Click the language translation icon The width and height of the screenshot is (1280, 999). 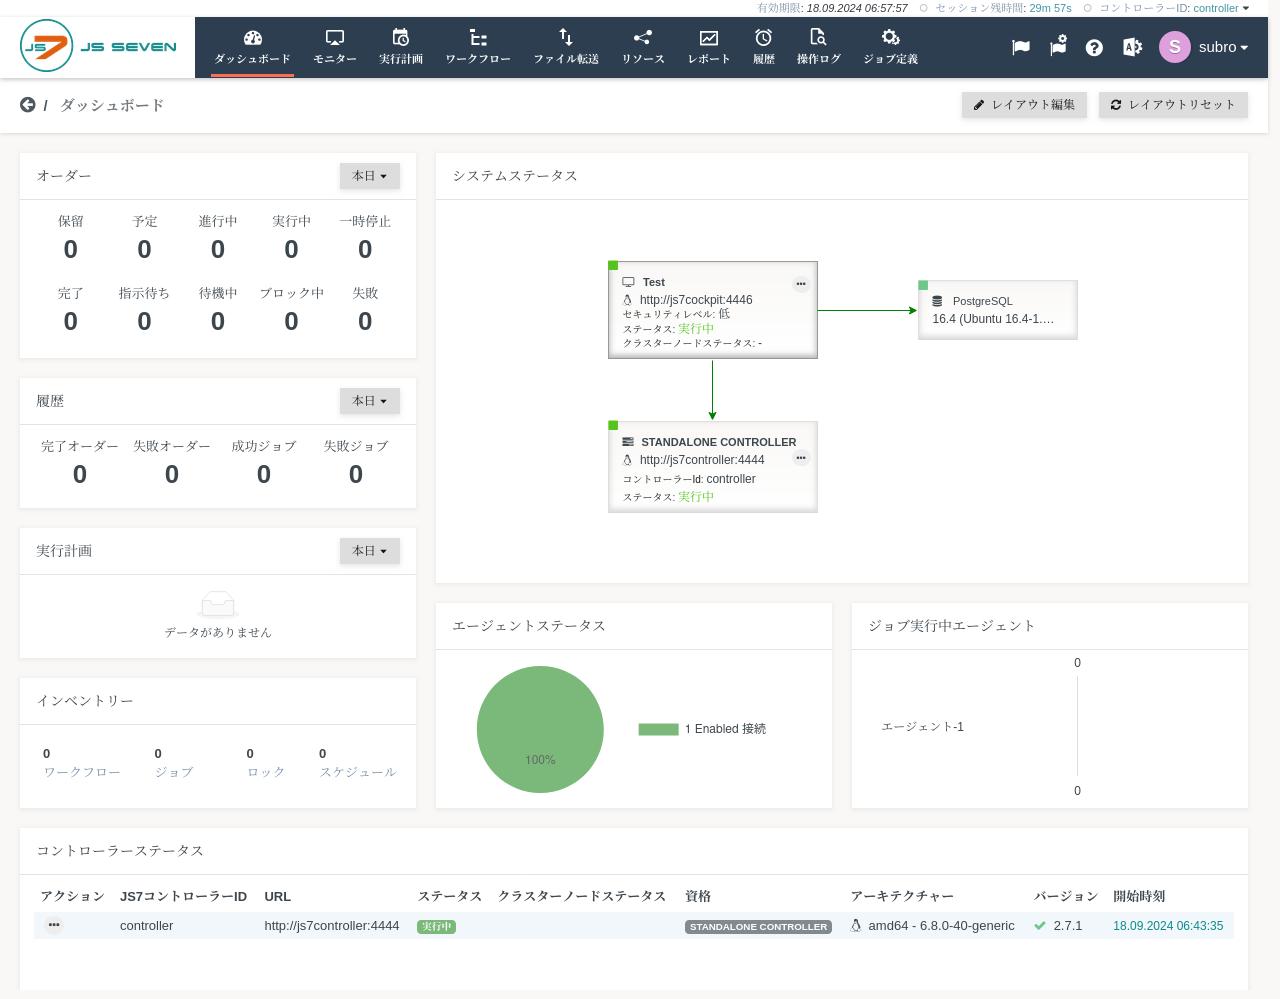[x=1132, y=47]
